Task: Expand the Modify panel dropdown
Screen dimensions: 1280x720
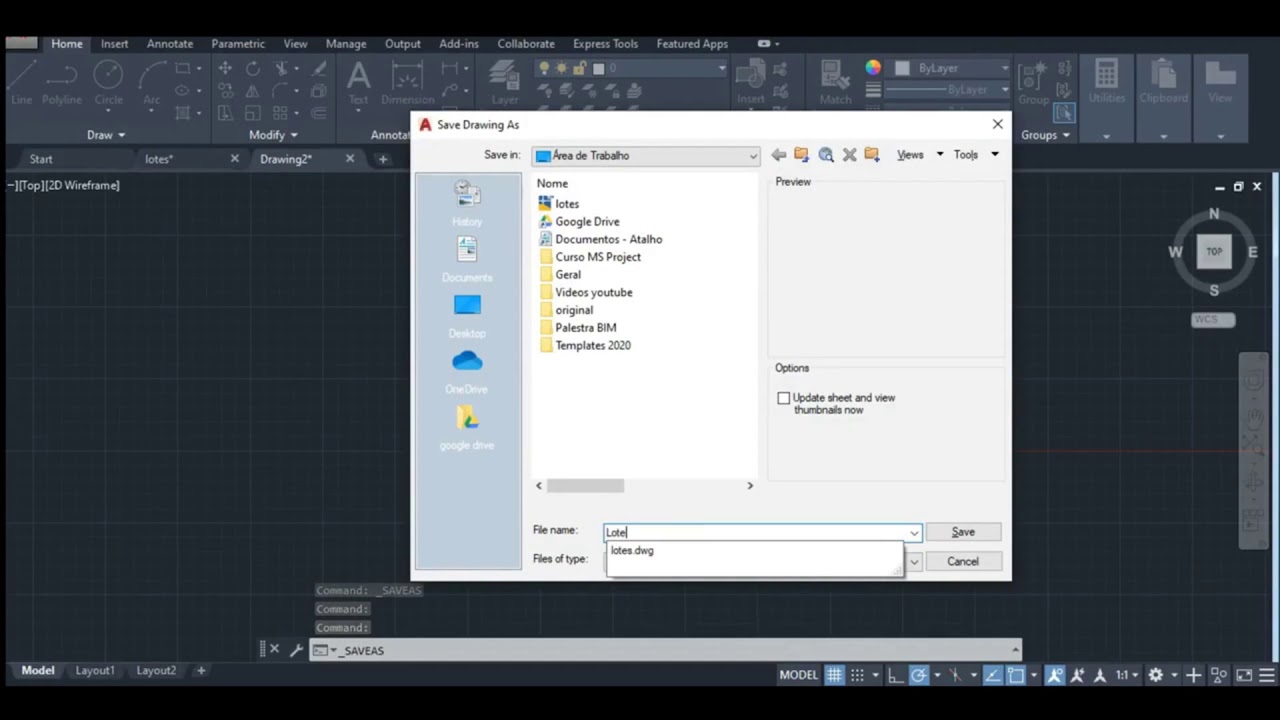Action: click(x=273, y=135)
